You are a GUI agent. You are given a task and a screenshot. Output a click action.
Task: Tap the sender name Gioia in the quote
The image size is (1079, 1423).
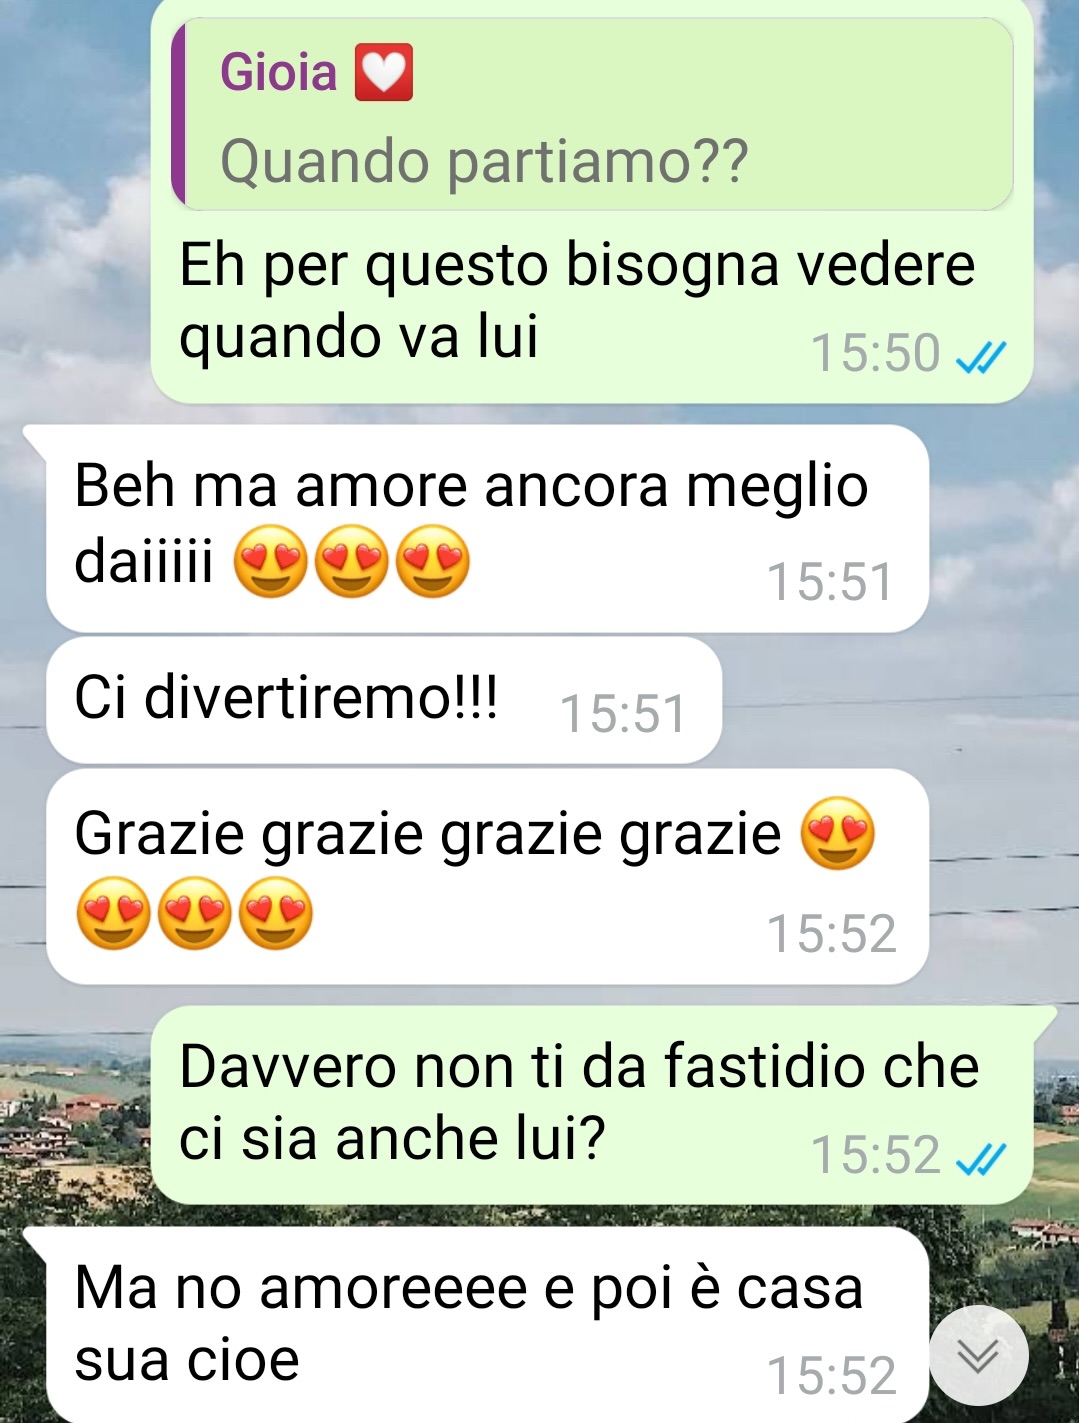pos(278,73)
